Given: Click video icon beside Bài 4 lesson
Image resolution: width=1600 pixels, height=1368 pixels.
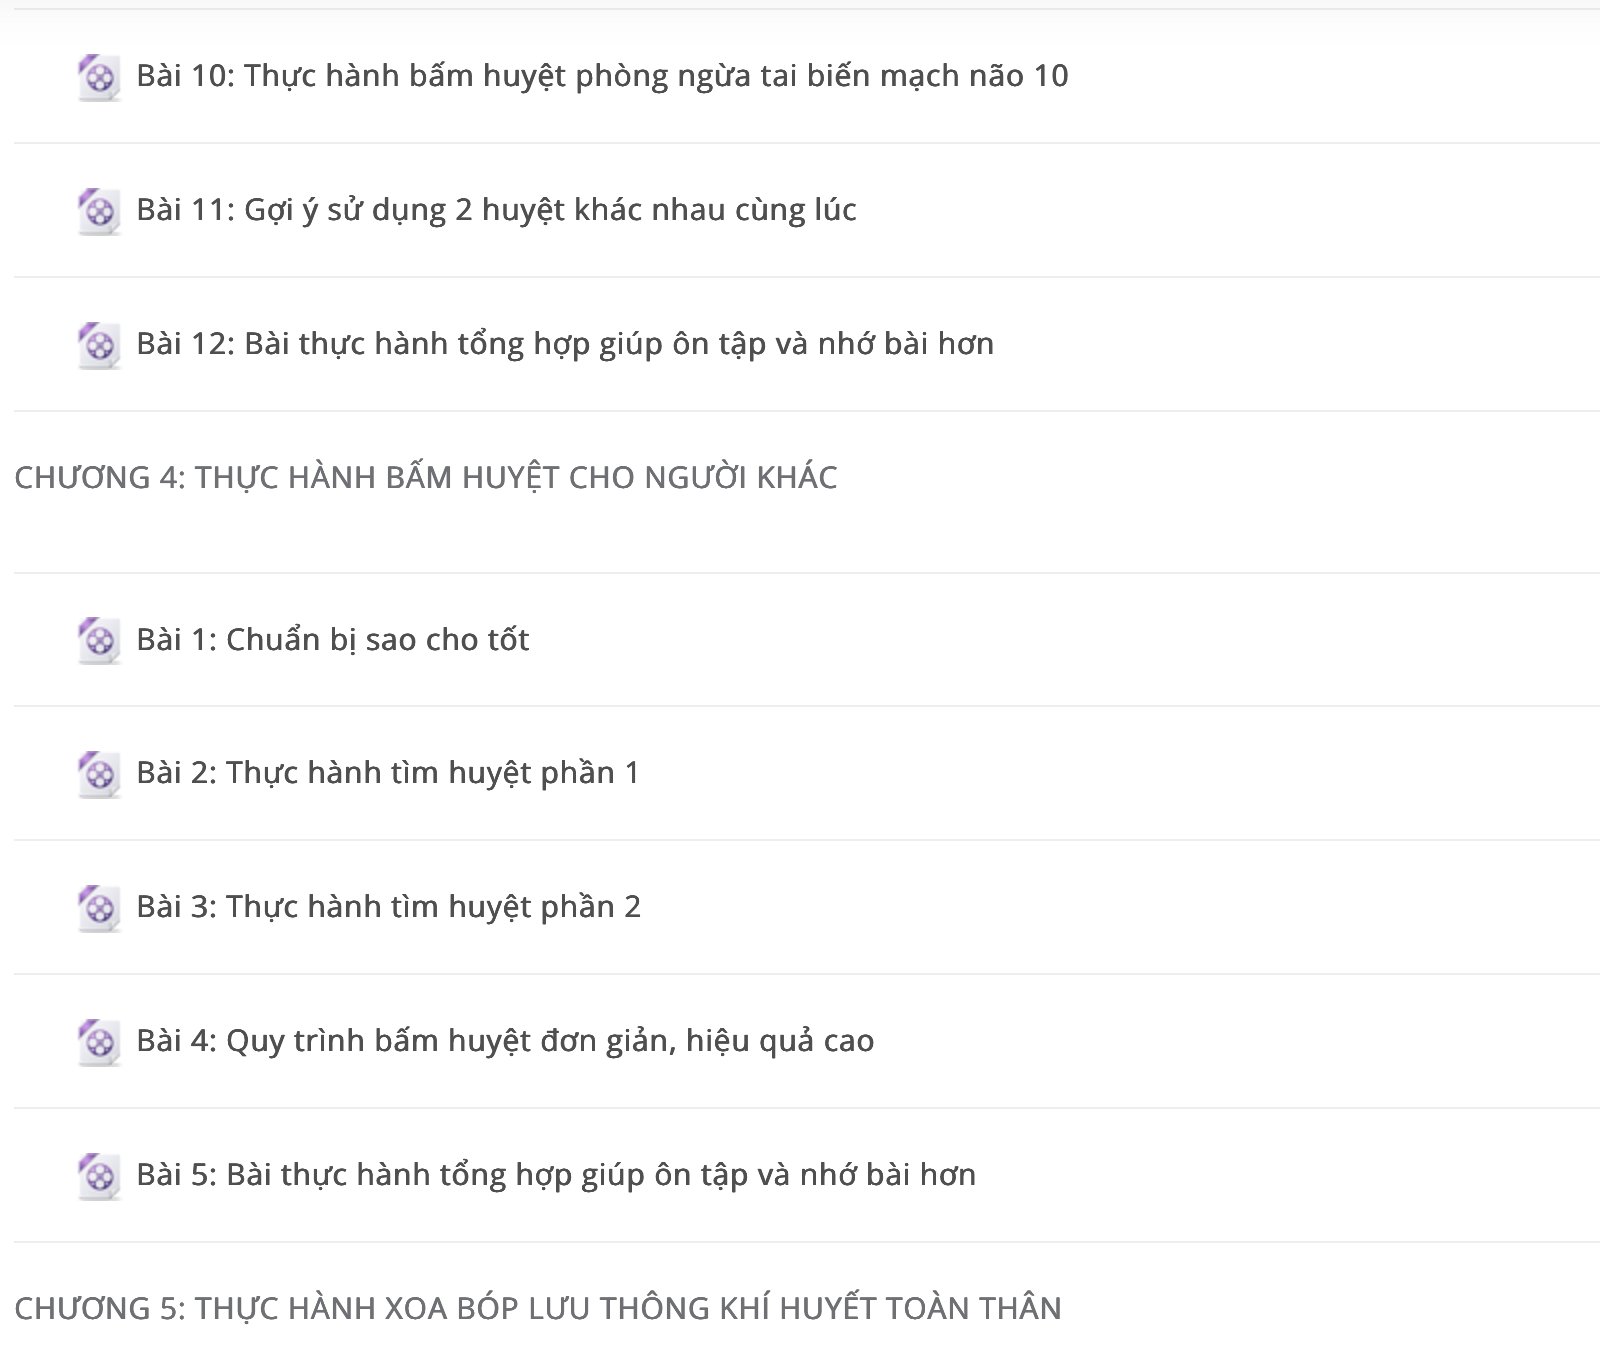Looking at the screenshot, I should 99,1042.
